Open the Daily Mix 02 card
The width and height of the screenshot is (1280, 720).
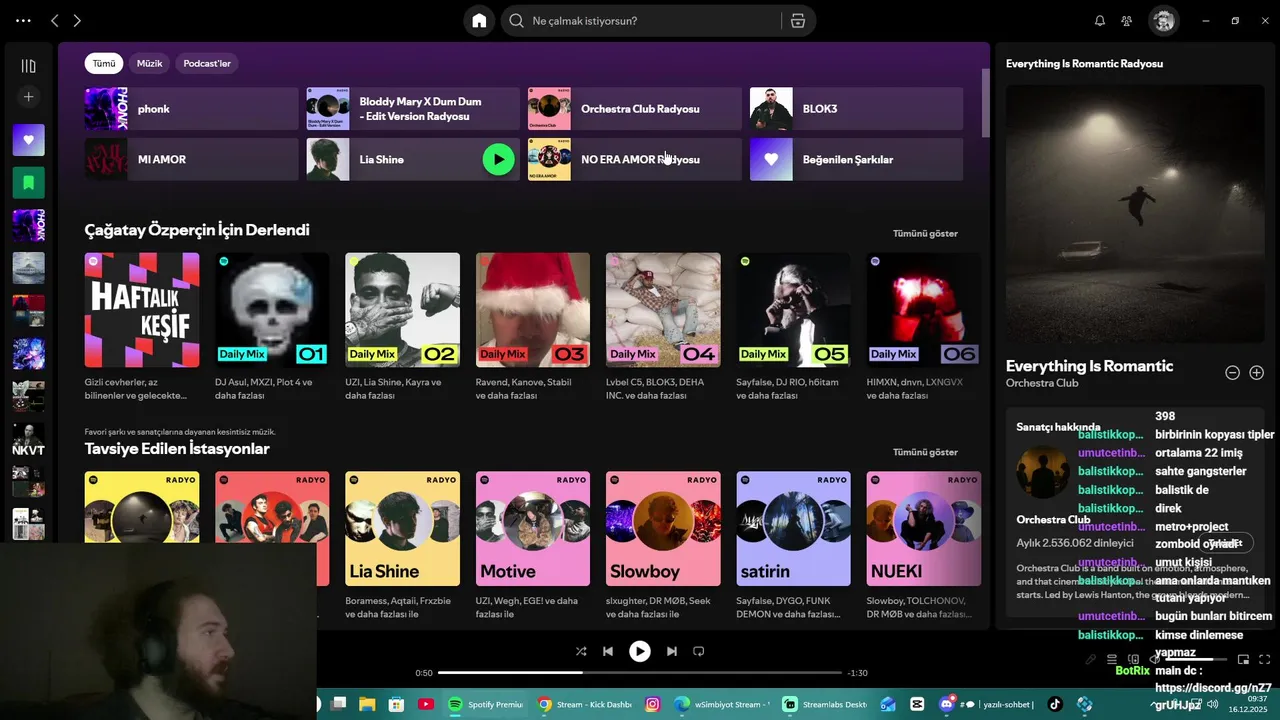point(402,328)
